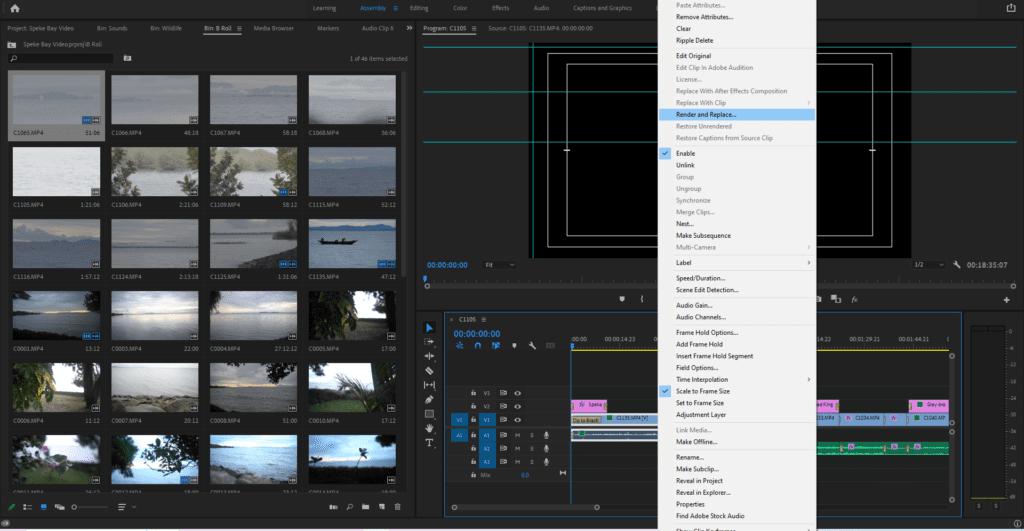Switch bin to Icon View
The width and height of the screenshot is (1024, 531).
[x=44, y=507]
